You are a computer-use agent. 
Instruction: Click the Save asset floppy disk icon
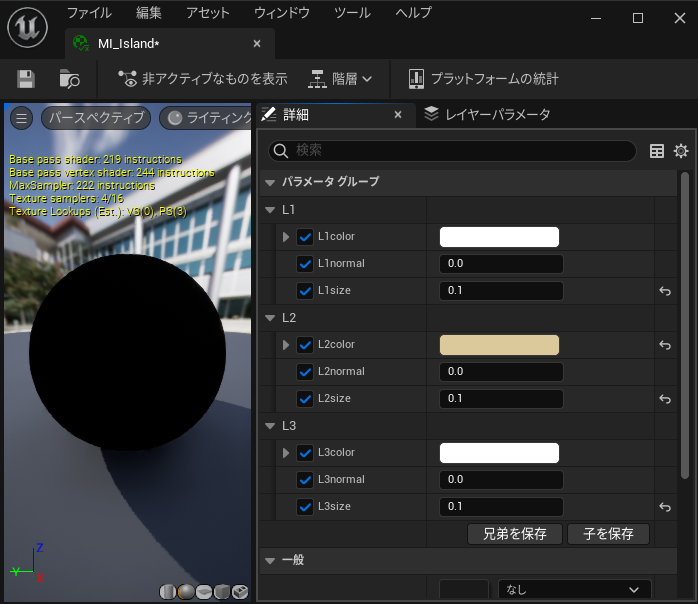[x=26, y=79]
